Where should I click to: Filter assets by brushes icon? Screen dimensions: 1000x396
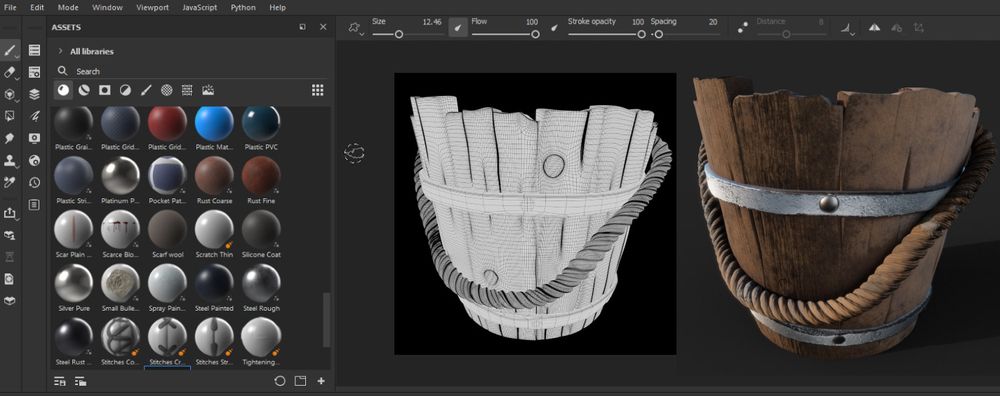[x=146, y=90]
